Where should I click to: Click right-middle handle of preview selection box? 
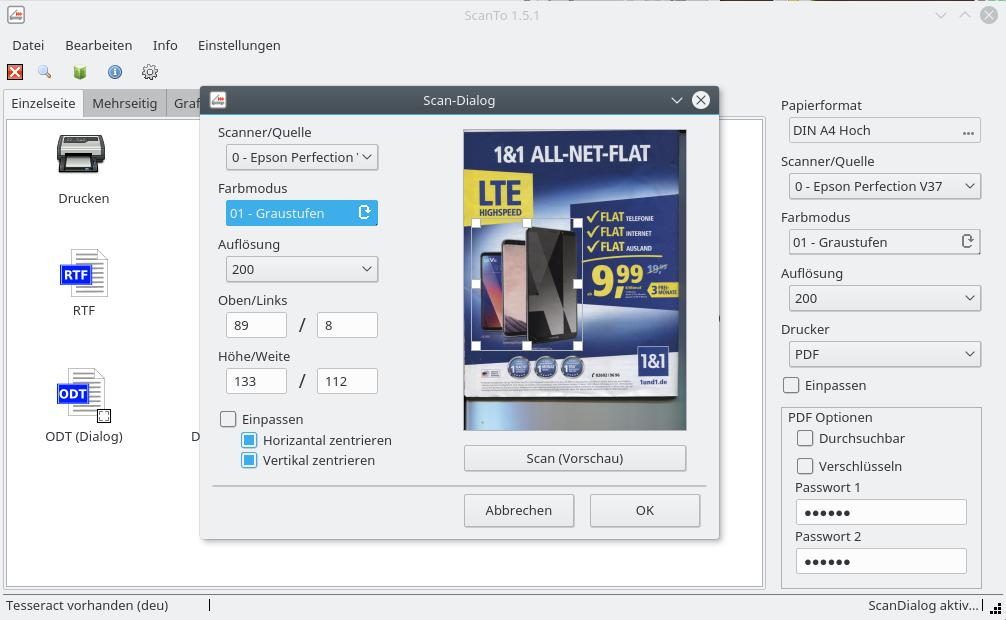point(577,284)
